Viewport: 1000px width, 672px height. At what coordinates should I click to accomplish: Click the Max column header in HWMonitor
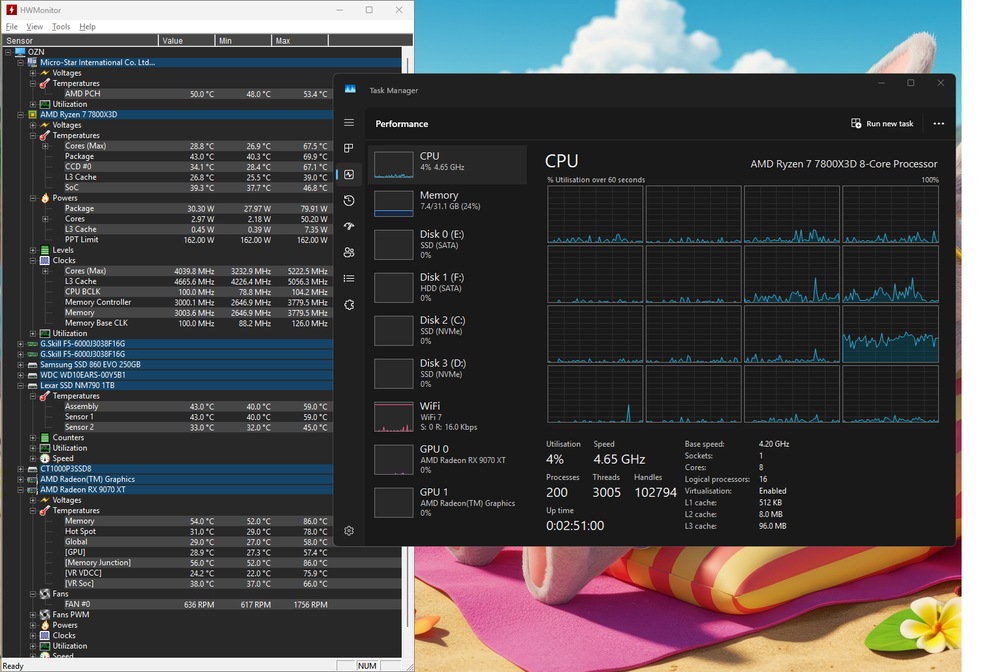click(300, 40)
